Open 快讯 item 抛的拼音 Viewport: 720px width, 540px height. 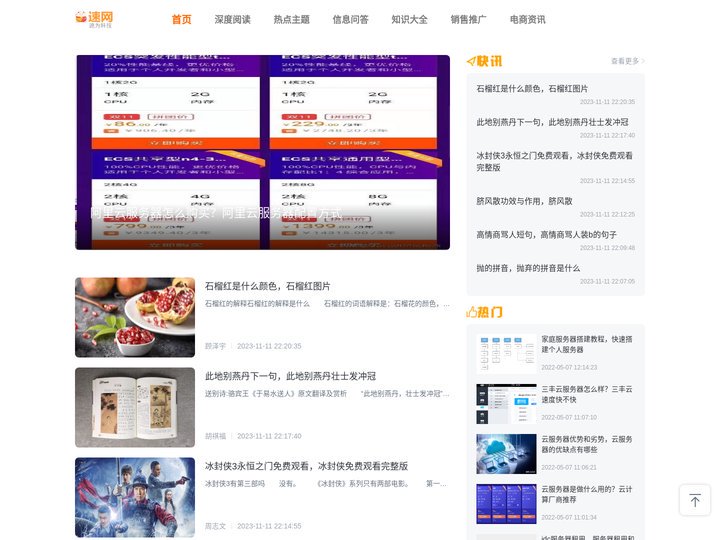coord(528,268)
